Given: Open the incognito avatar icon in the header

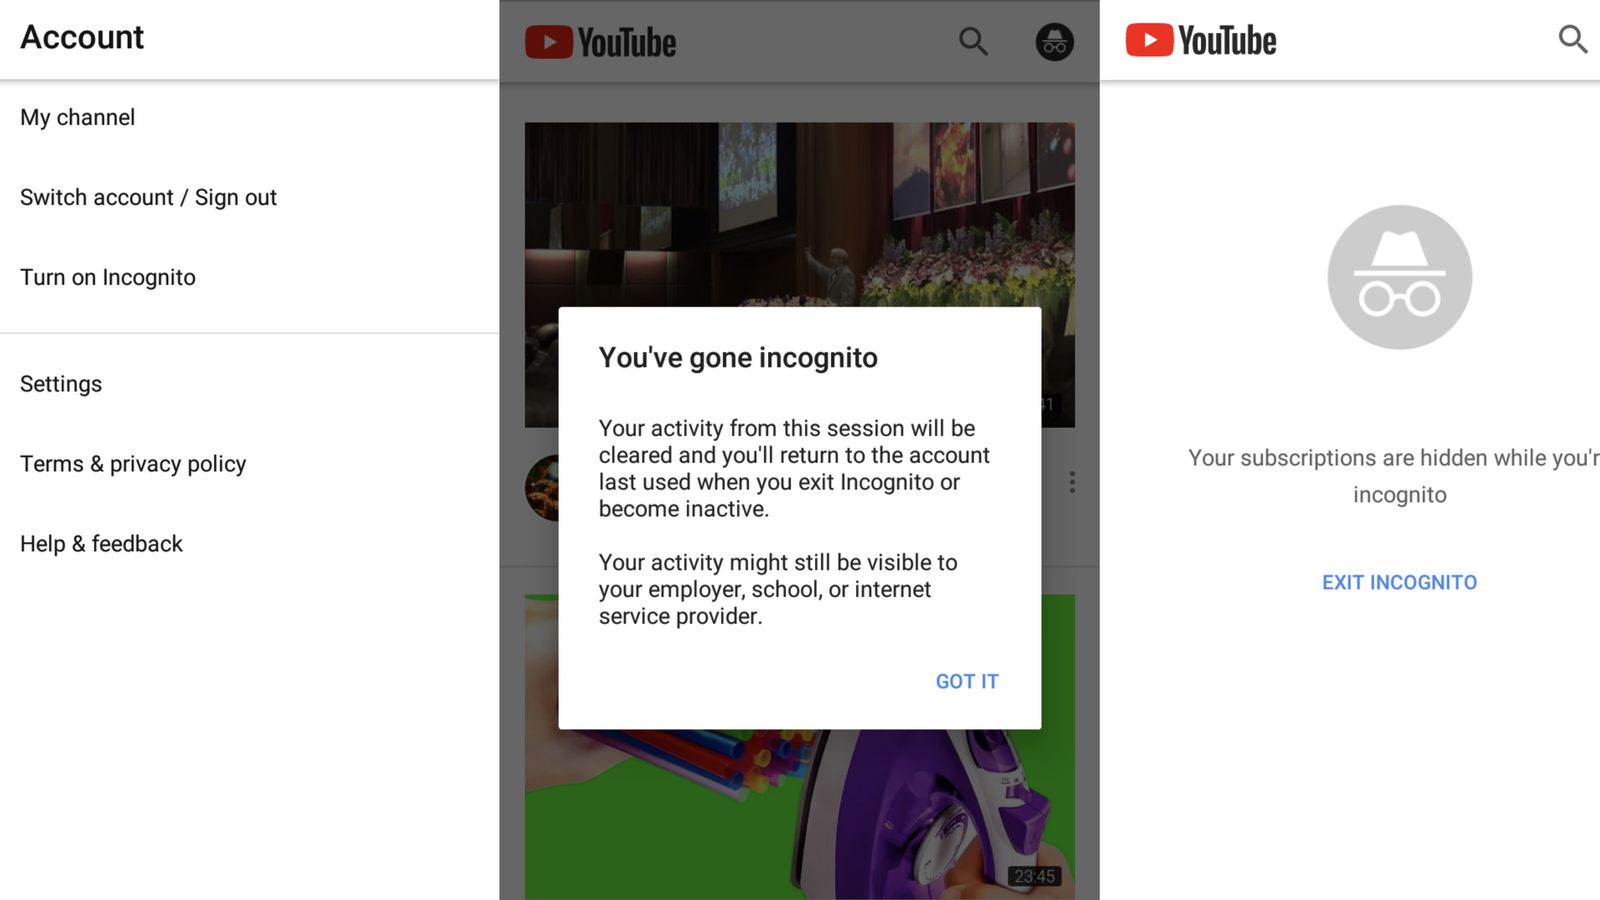Looking at the screenshot, I should [x=1054, y=42].
